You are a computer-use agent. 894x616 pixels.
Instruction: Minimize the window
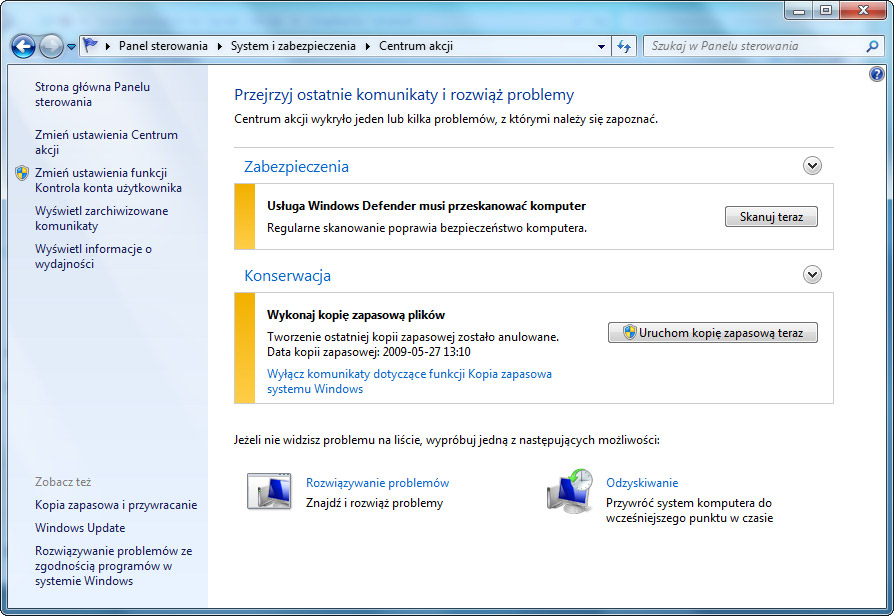(x=799, y=10)
